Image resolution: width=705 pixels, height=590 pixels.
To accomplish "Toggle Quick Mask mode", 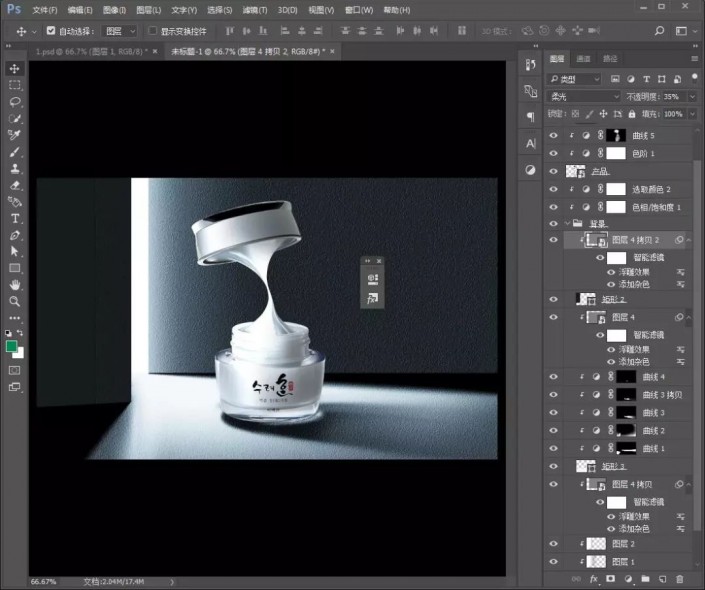I will 14,370.
